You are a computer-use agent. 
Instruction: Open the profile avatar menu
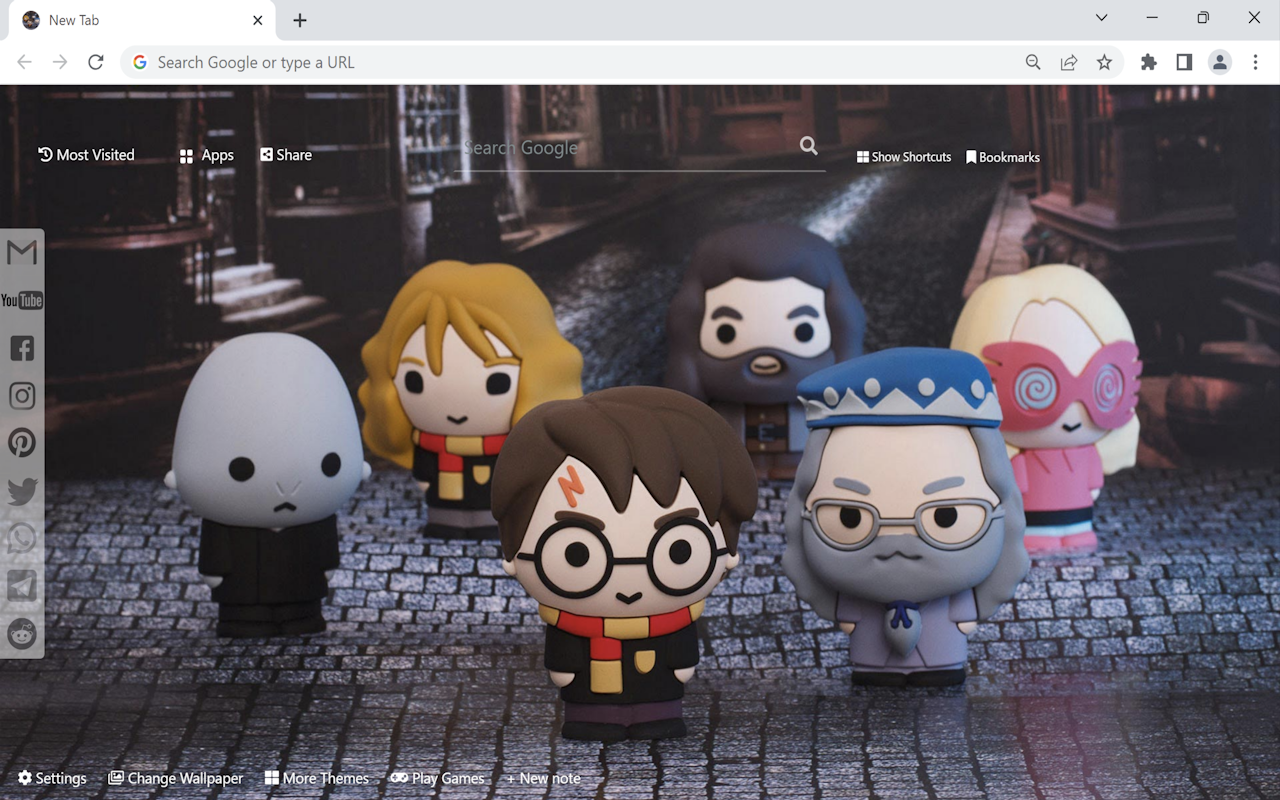pyautogui.click(x=1220, y=62)
